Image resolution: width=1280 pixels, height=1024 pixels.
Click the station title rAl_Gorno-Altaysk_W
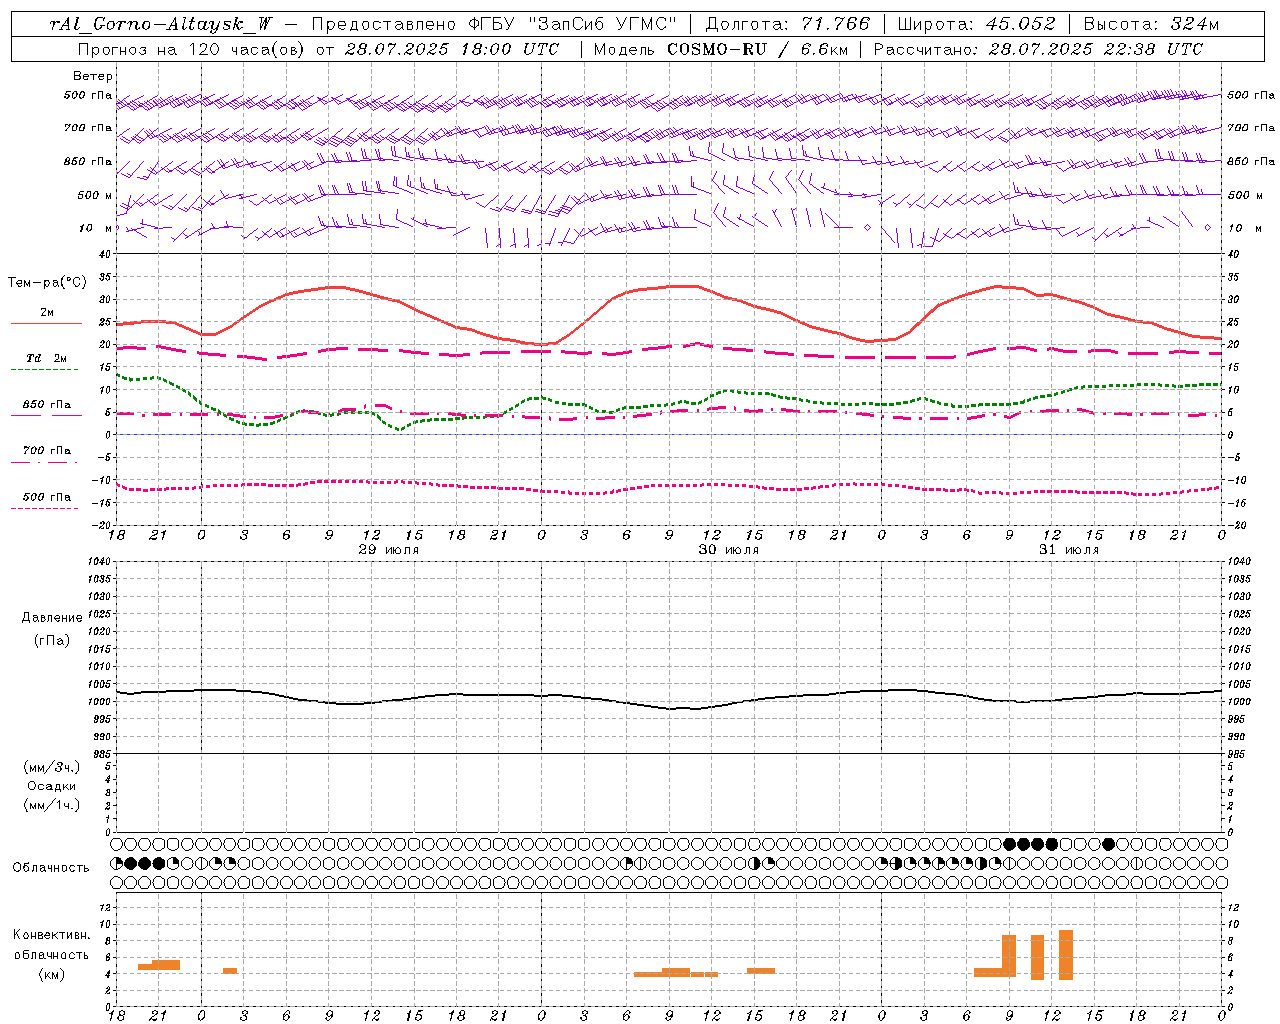pos(161,24)
